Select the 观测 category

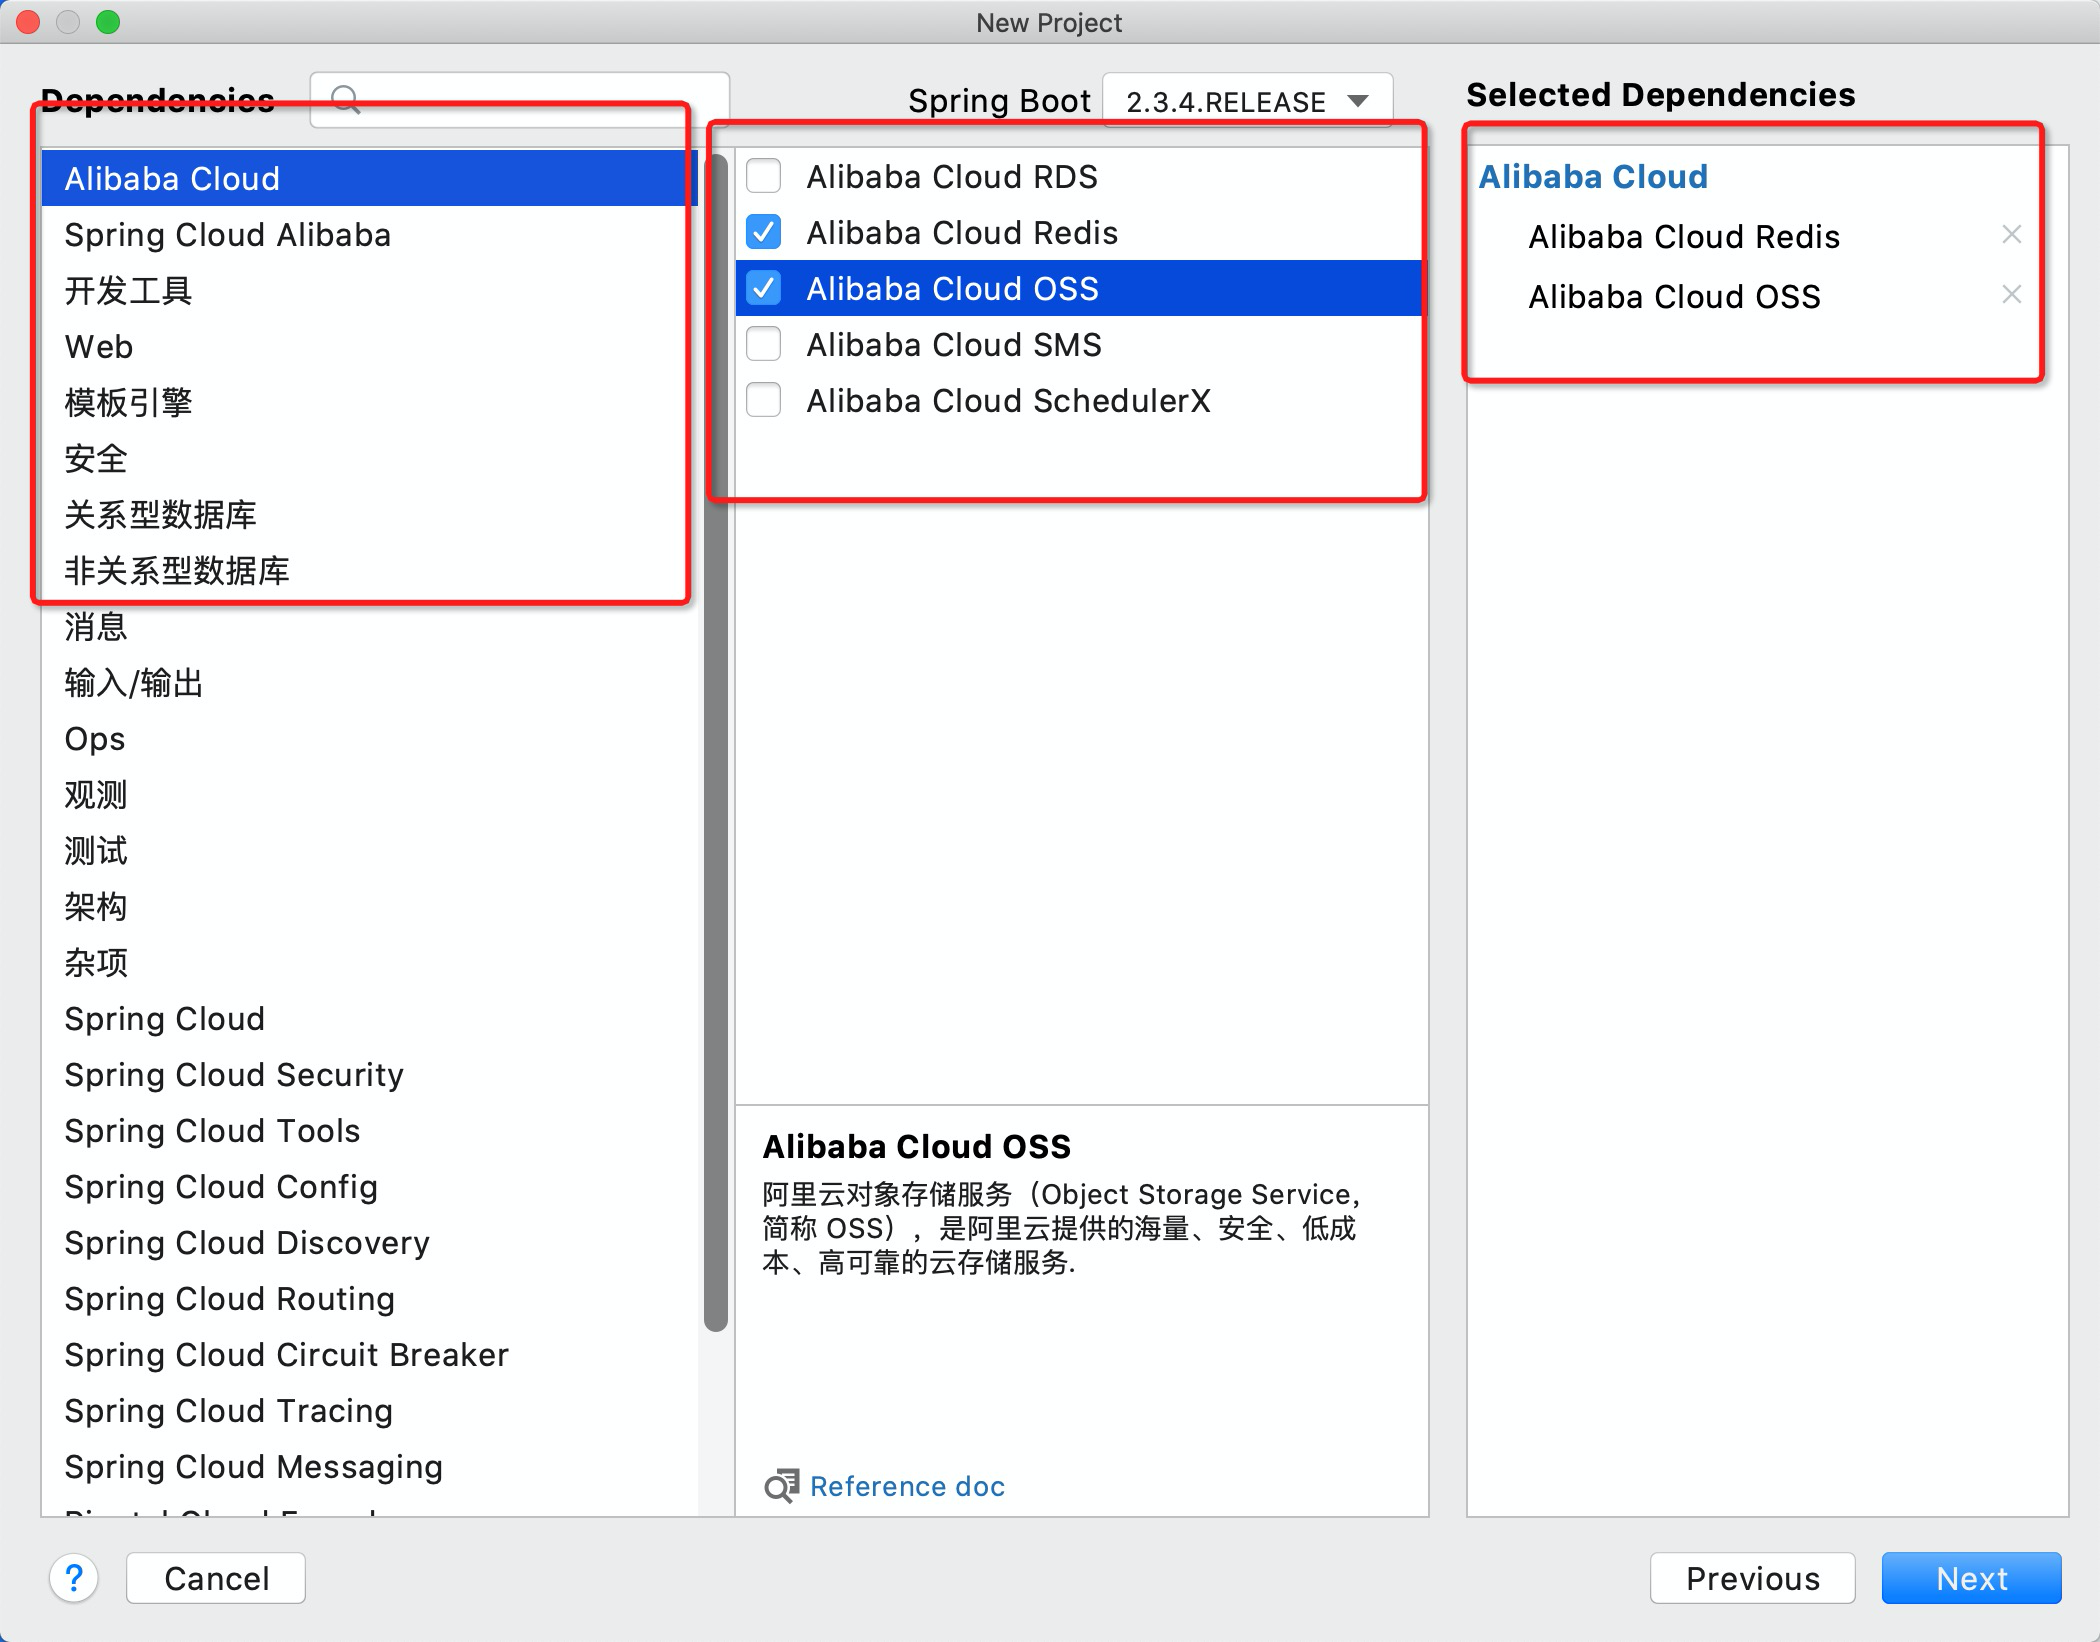click(370, 794)
